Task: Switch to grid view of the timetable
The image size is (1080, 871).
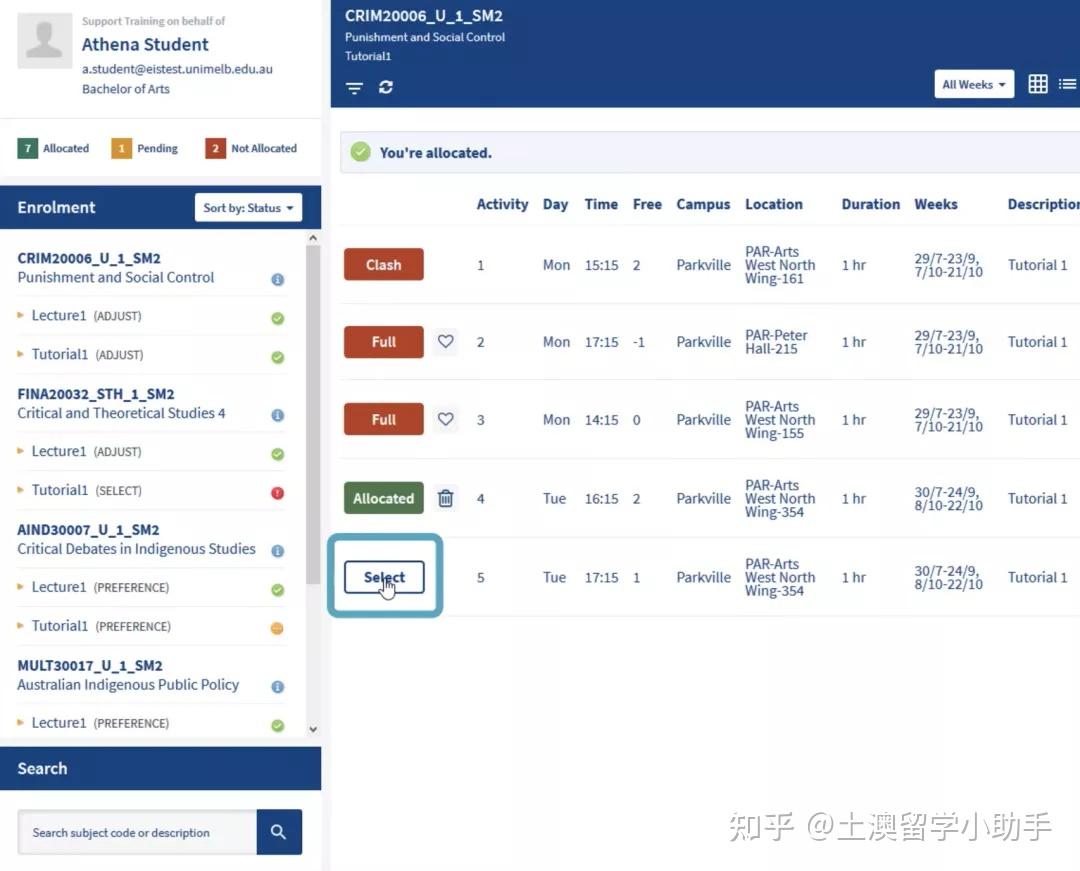Action: pos(1037,84)
